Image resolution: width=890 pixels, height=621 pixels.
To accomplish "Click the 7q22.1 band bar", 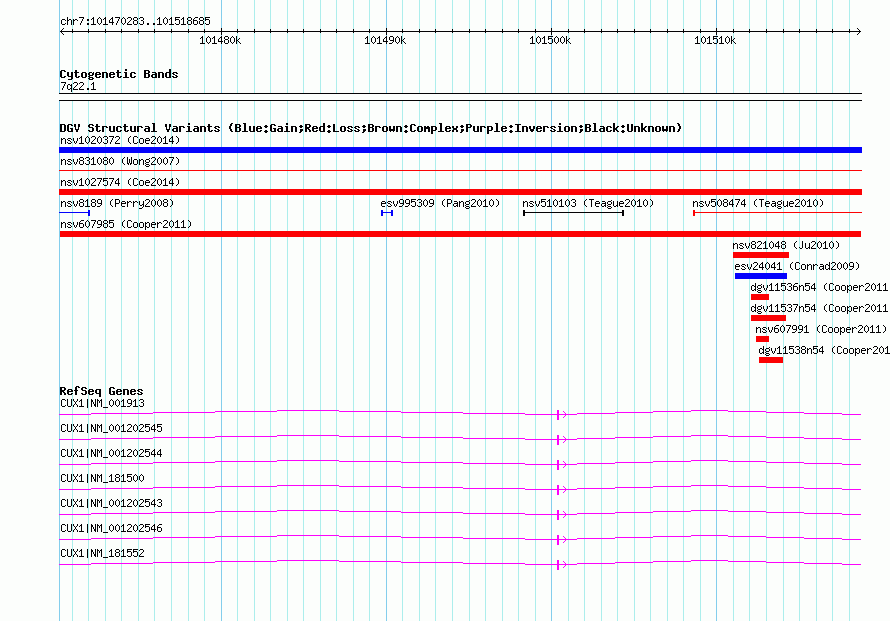I will tap(460, 97).
